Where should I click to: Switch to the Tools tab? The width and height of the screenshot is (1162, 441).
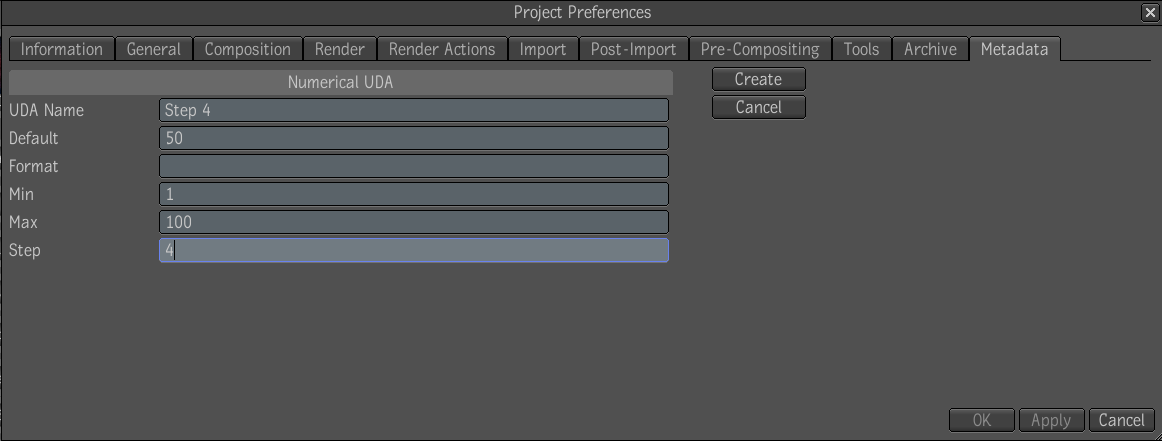tap(861, 49)
